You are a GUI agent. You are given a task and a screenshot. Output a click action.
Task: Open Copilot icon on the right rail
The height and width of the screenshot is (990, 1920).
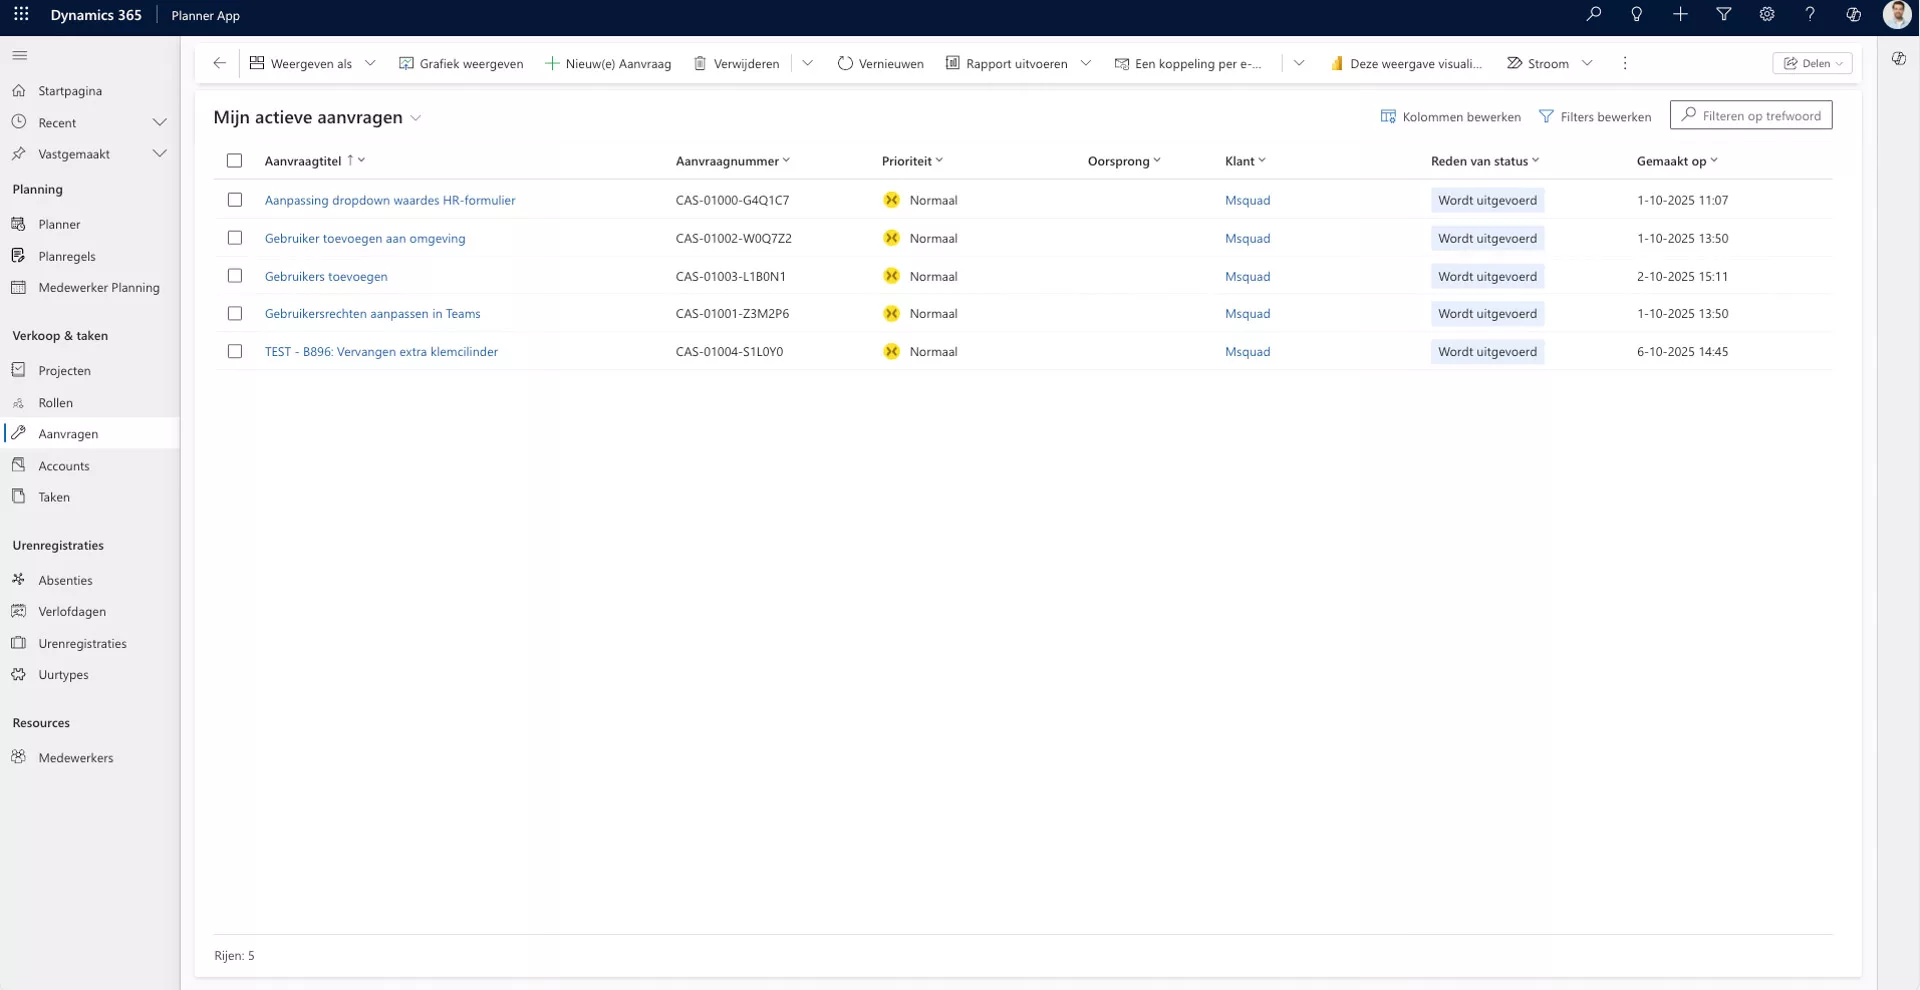pos(1899,59)
